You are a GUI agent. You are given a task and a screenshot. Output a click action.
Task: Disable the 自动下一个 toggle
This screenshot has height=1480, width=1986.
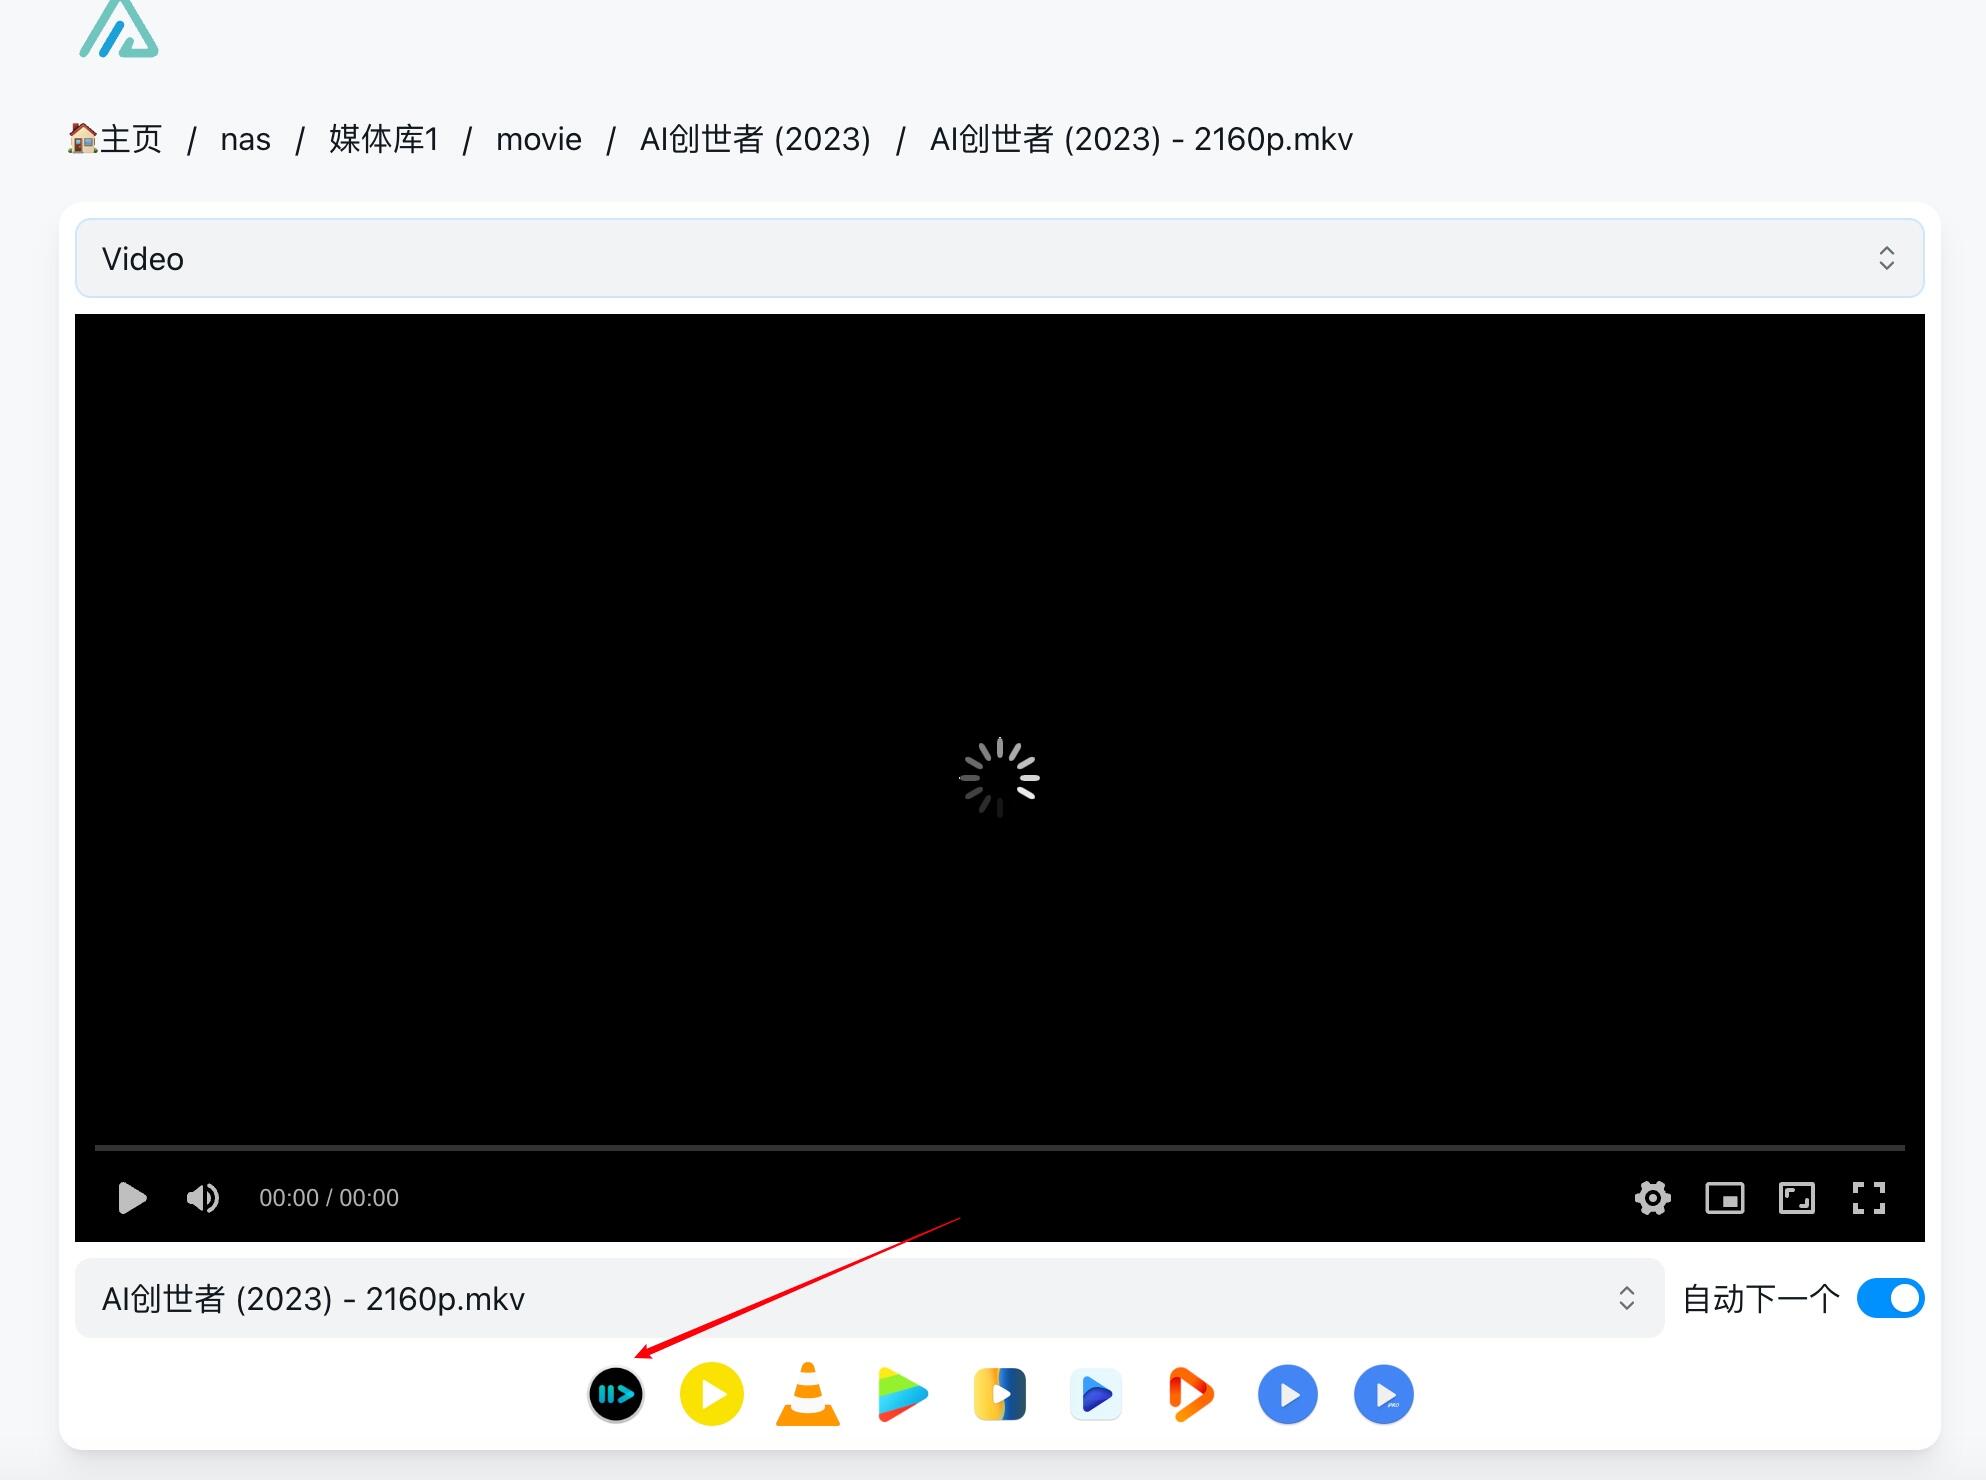[x=1889, y=1298]
